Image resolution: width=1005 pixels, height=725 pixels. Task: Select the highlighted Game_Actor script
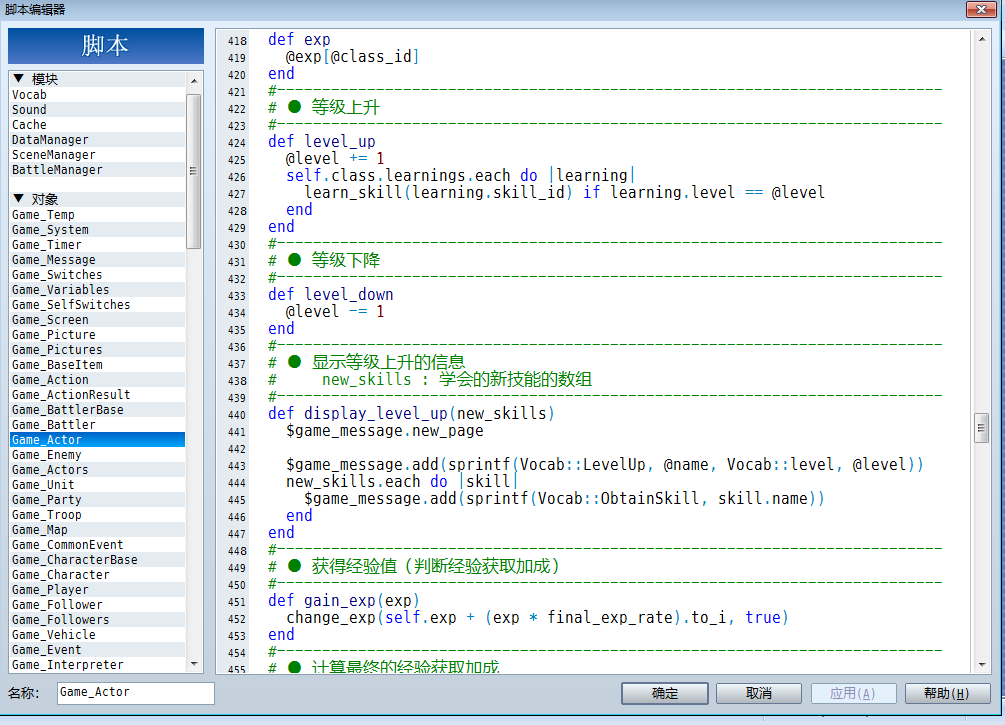pyautogui.click(x=97, y=440)
